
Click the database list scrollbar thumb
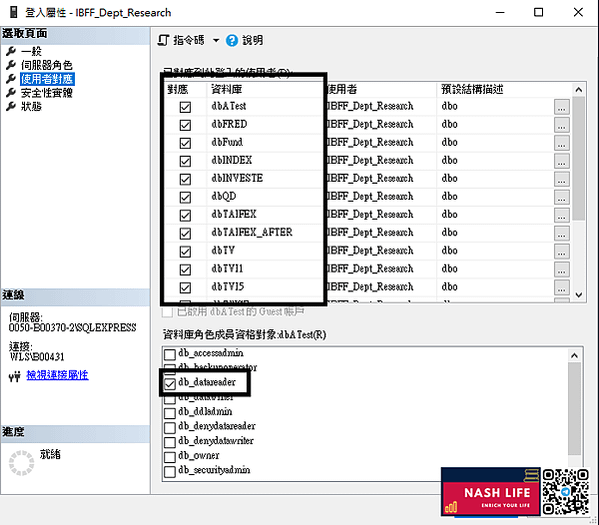click(578, 159)
